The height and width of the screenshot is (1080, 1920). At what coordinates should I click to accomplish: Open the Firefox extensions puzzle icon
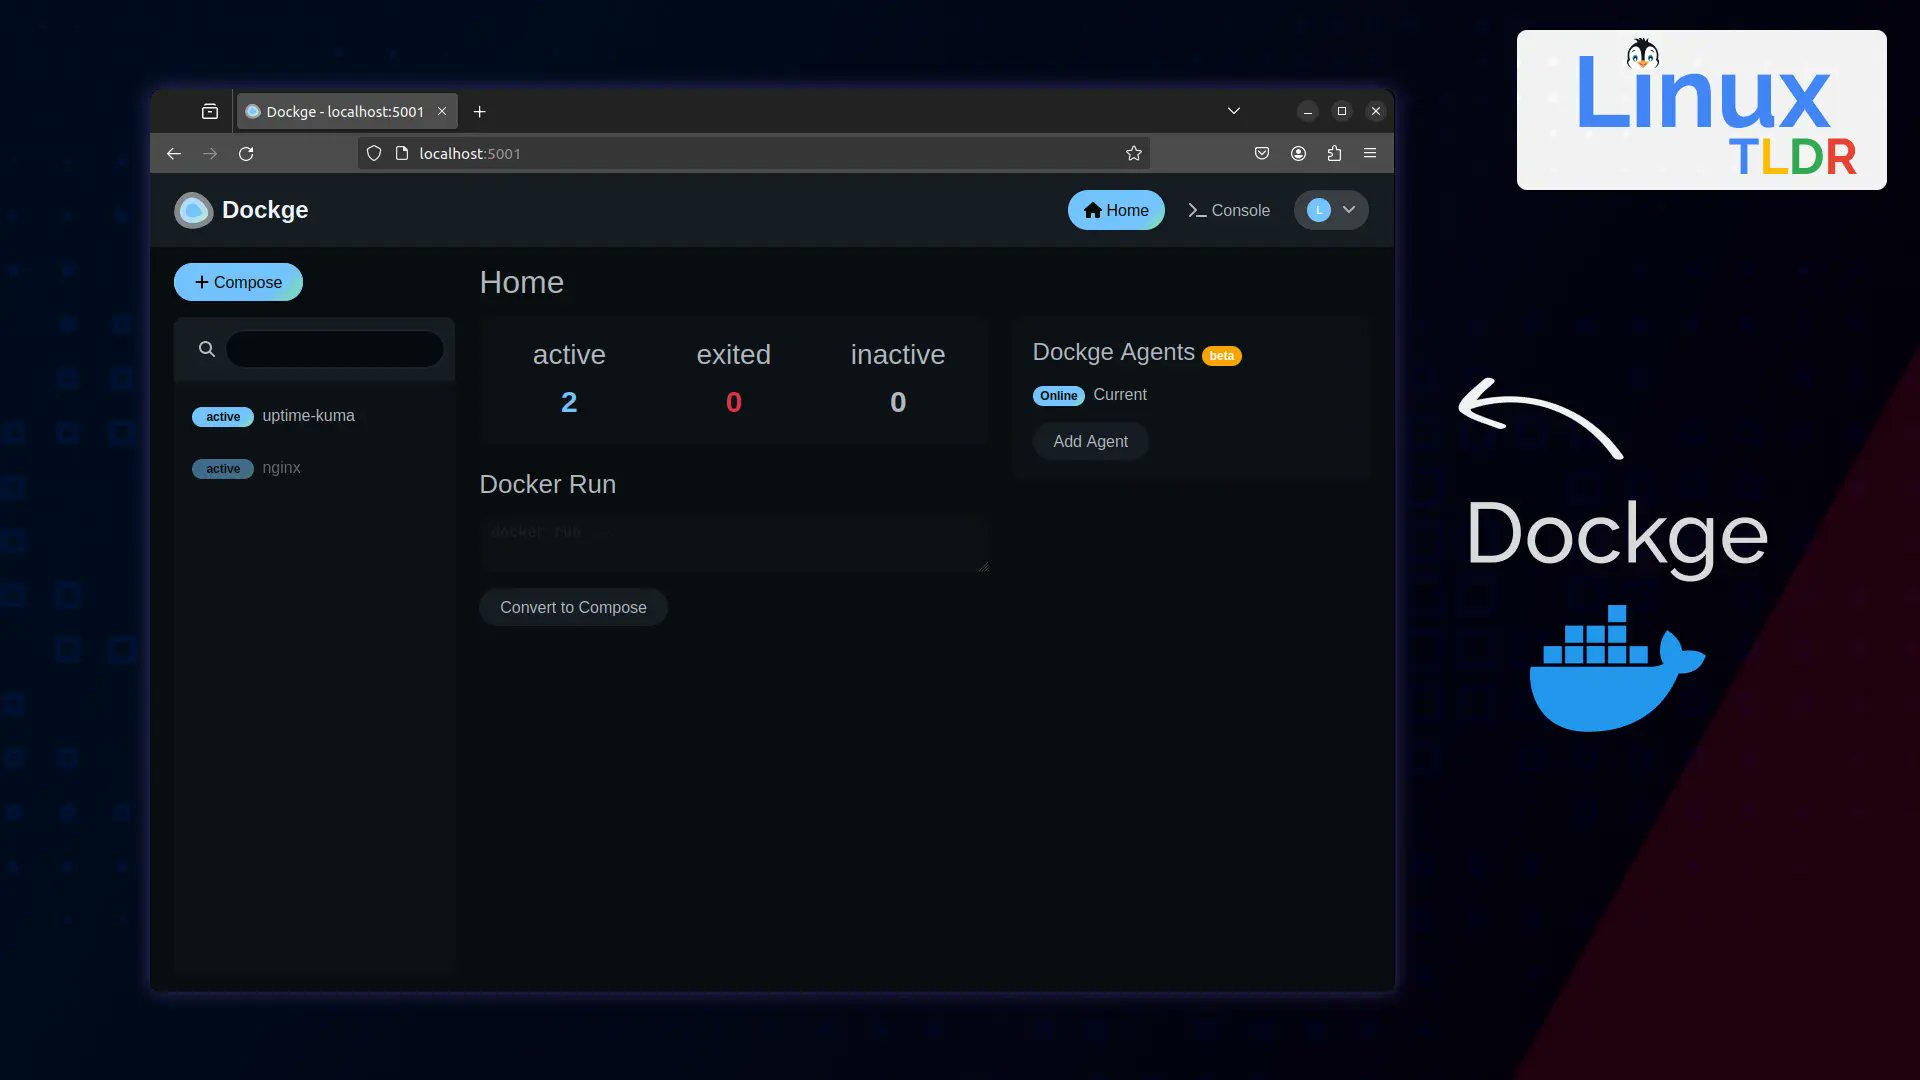[1334, 153]
